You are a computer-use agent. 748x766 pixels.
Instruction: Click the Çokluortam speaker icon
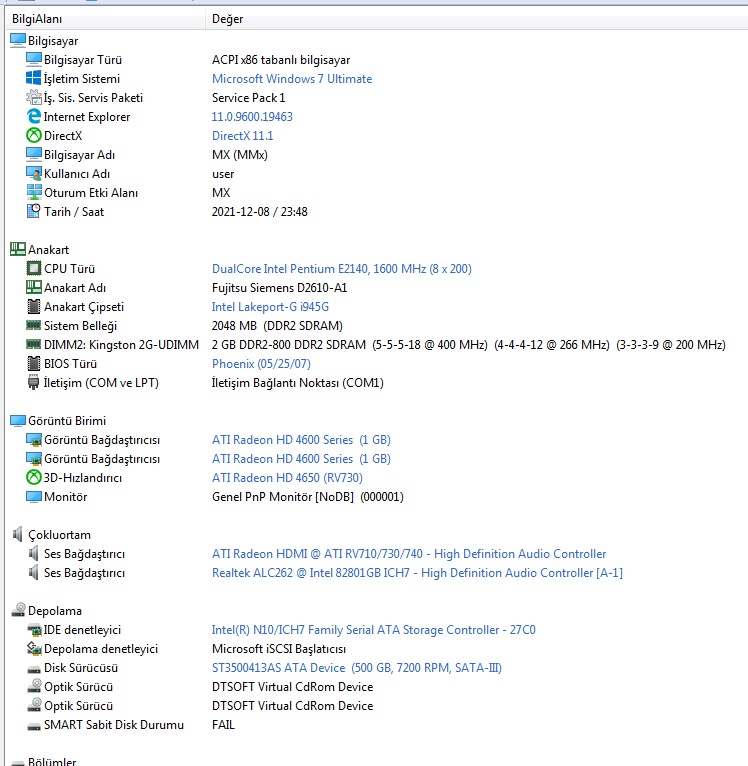coord(17,535)
